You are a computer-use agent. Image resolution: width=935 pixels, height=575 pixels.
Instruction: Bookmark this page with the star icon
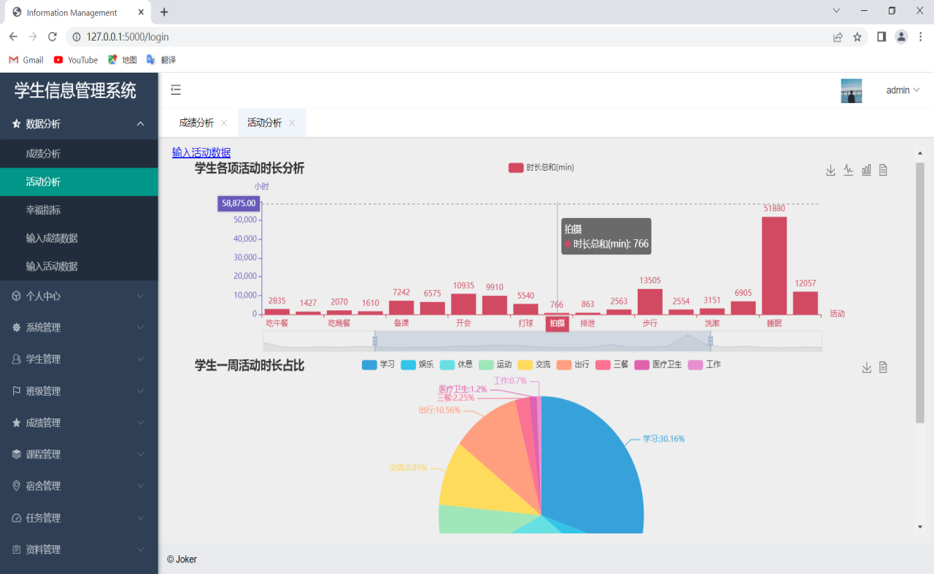[x=857, y=37]
